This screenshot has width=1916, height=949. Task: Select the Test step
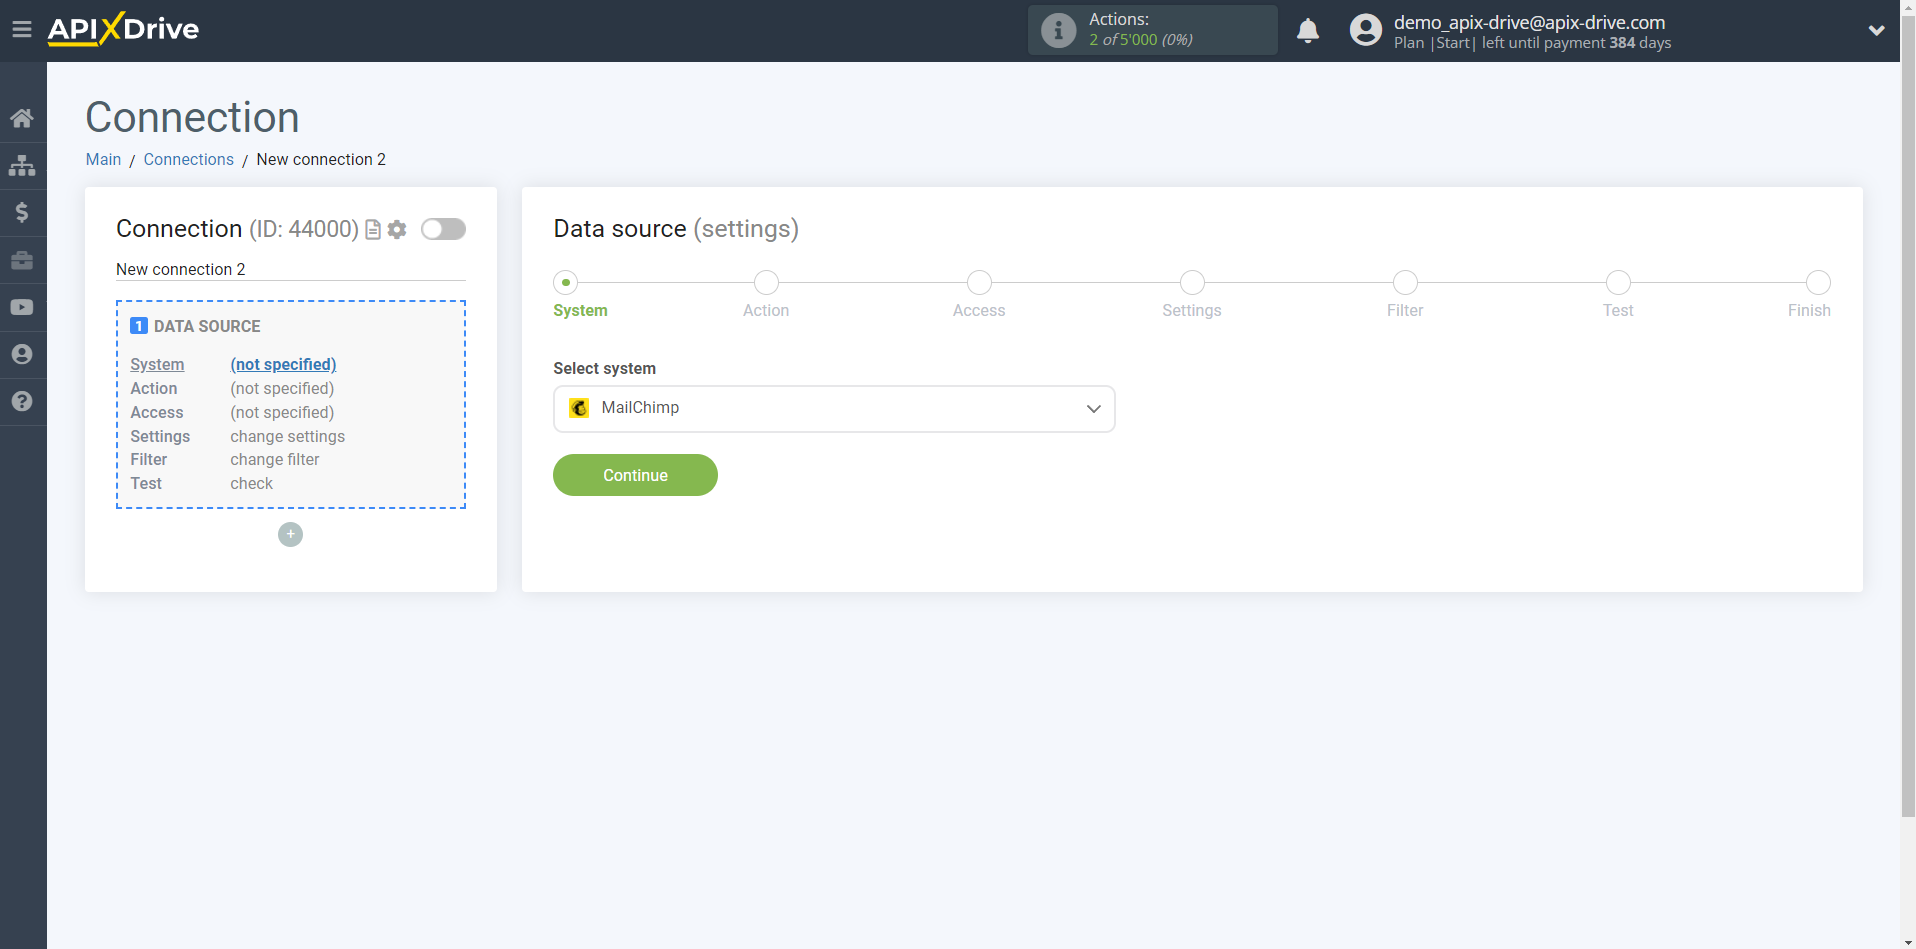point(1618,283)
